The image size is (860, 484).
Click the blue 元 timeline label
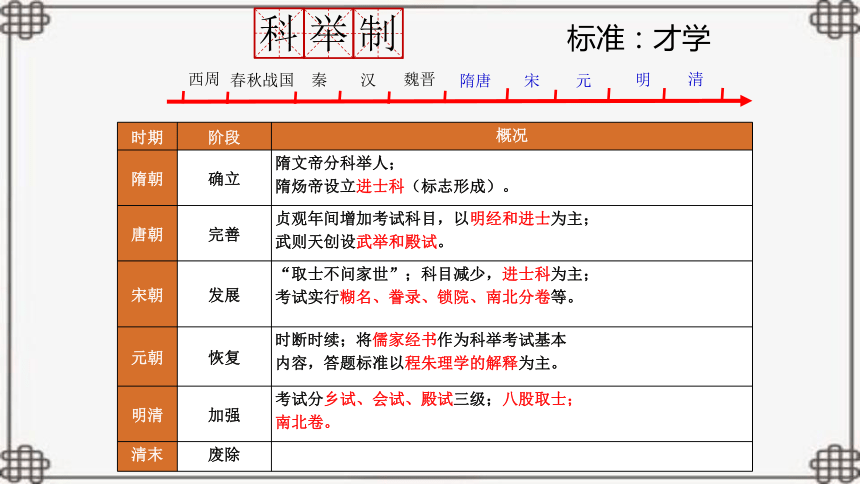tap(584, 81)
